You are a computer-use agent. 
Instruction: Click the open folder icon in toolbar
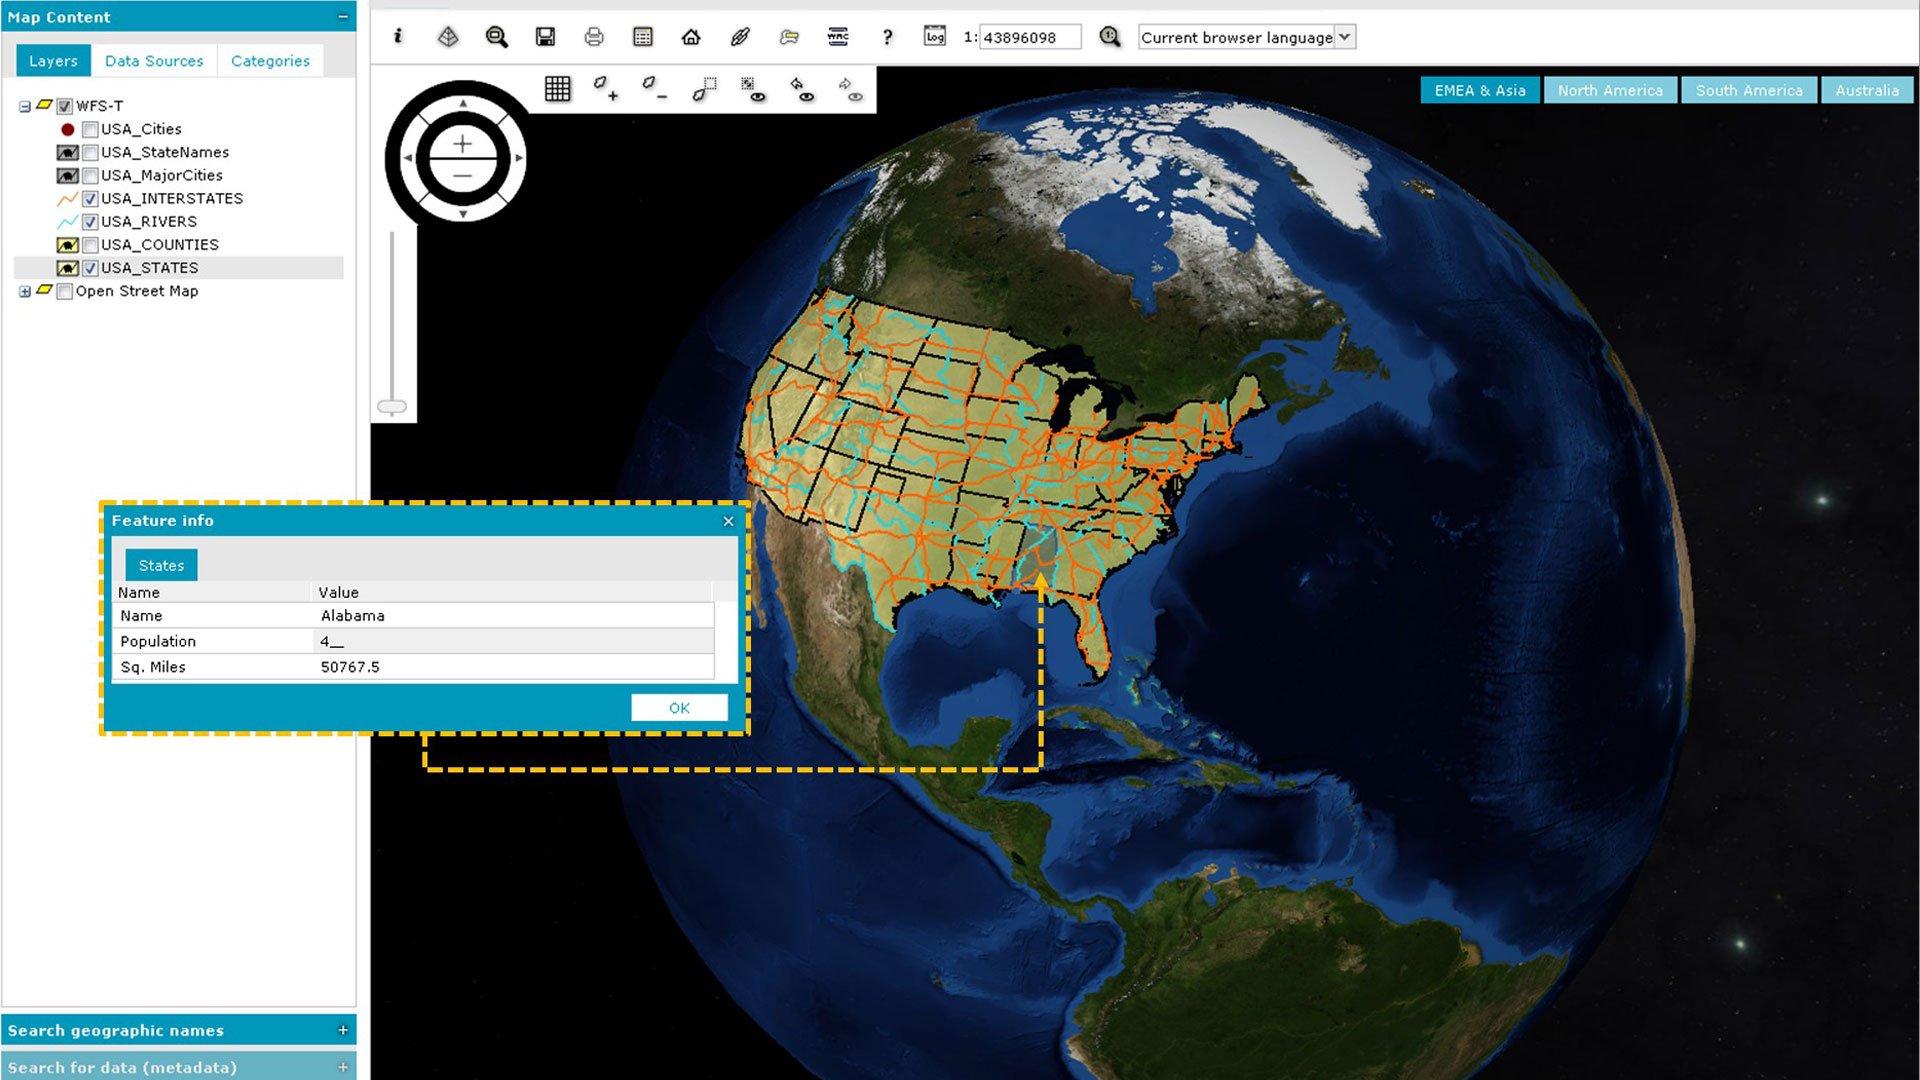coord(789,37)
